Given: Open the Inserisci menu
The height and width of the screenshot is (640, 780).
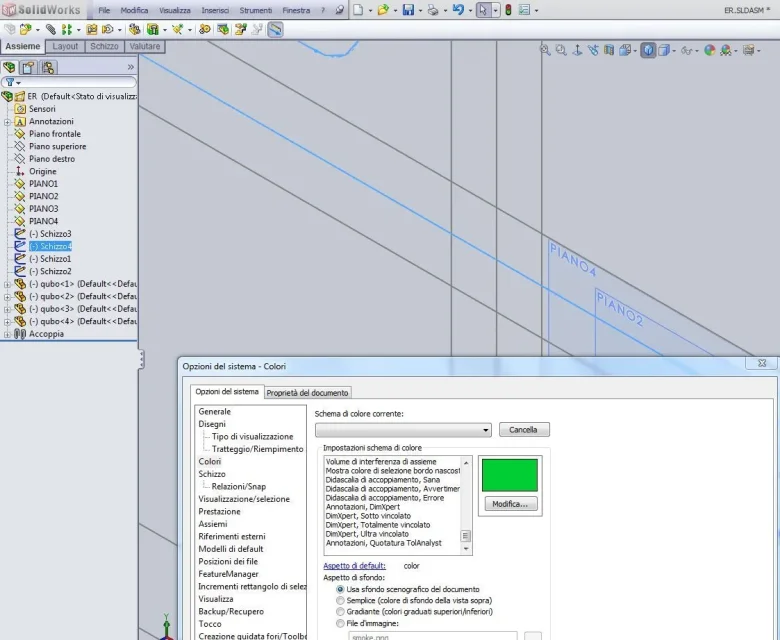Looking at the screenshot, I should click(x=215, y=10).
